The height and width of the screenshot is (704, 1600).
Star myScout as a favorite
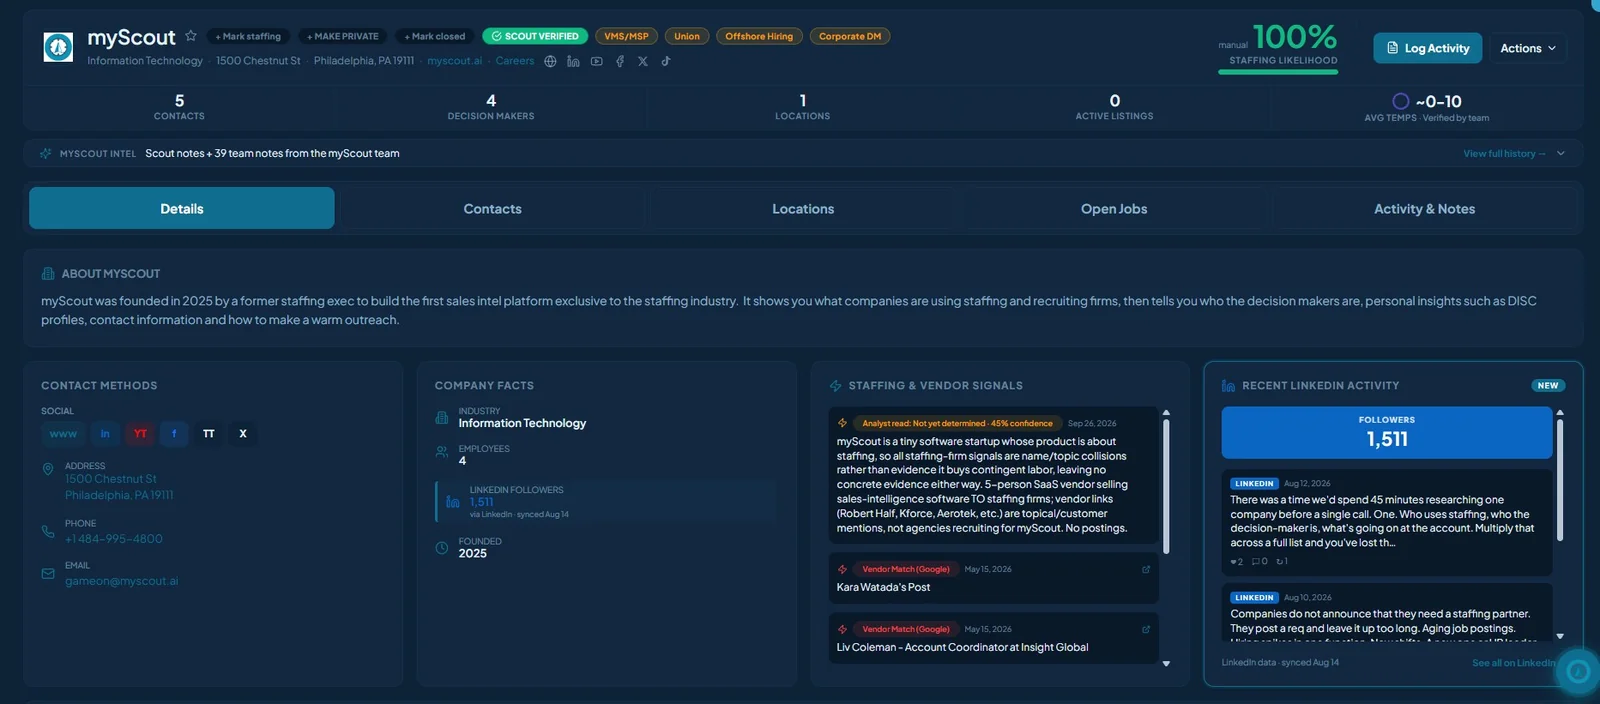tap(191, 36)
